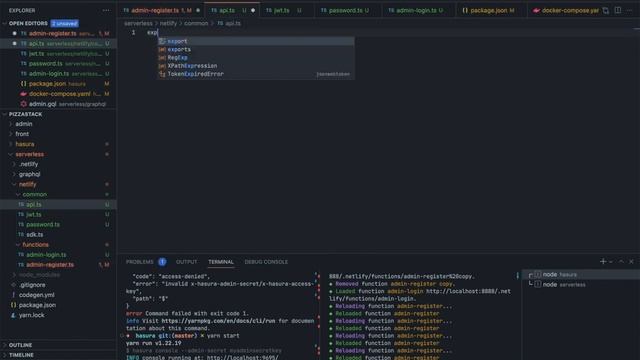Select password.ts in Open Editors

click(x=58, y=64)
